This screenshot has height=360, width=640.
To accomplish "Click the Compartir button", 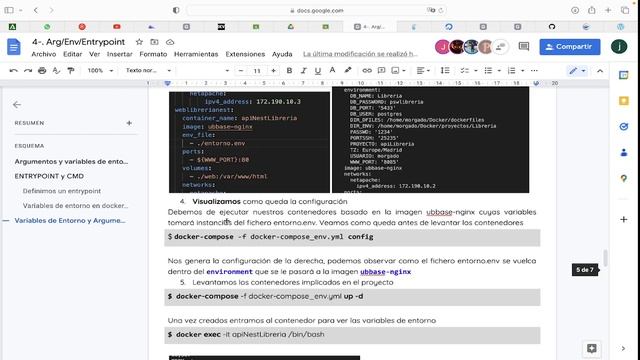I will pos(570,47).
